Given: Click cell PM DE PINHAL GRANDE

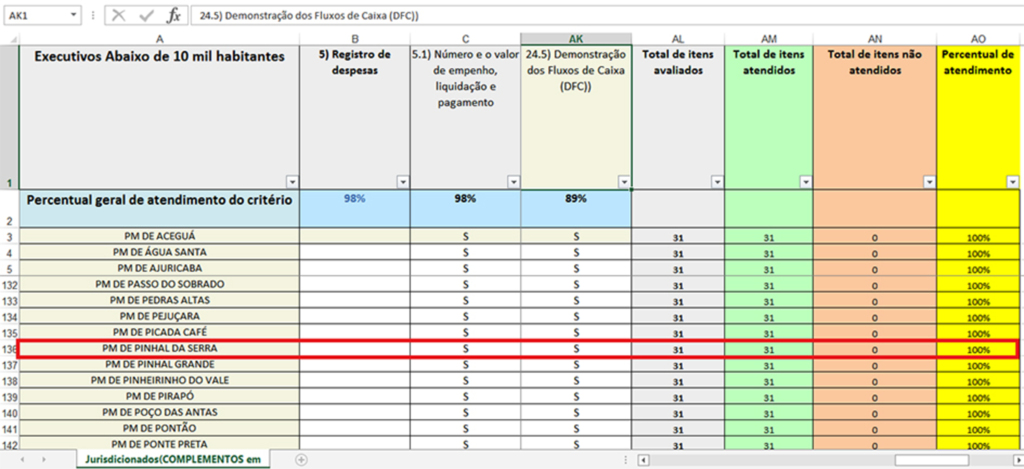Looking at the screenshot, I should pyautogui.click(x=159, y=364).
